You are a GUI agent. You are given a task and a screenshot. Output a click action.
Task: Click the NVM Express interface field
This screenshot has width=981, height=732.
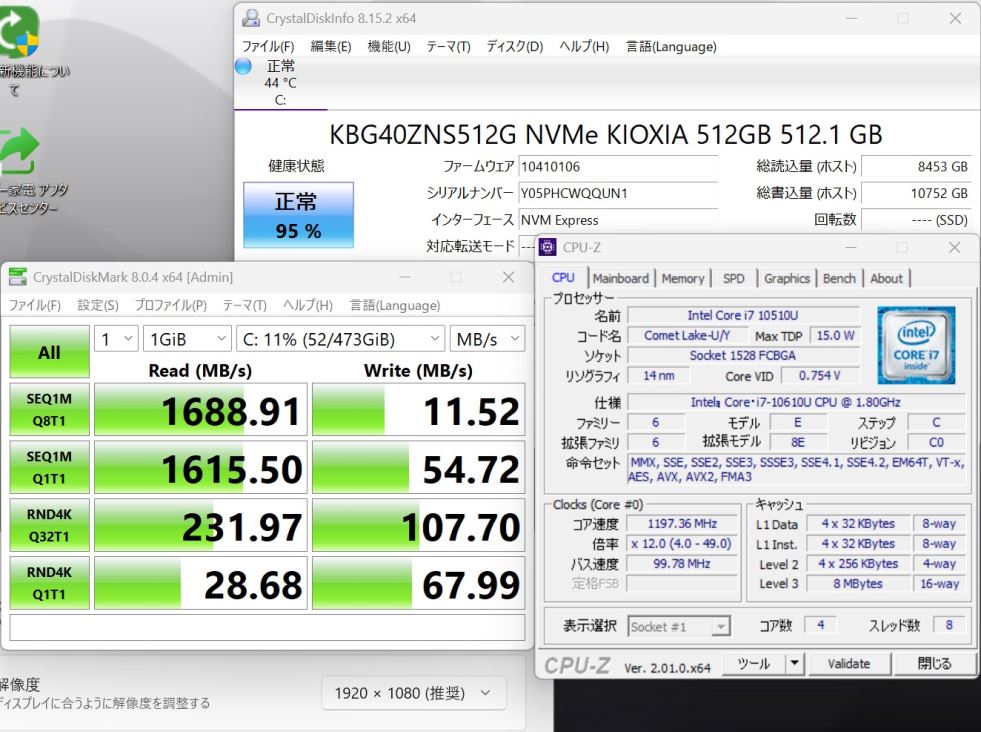point(618,220)
